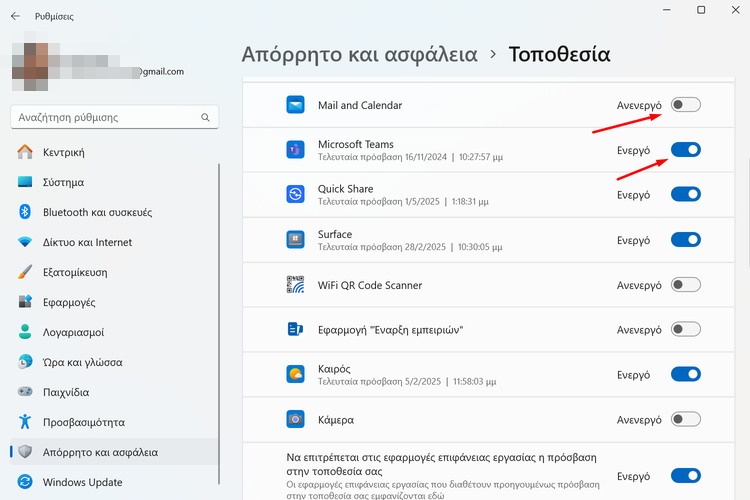Click the gmail.com account email text

161,71
